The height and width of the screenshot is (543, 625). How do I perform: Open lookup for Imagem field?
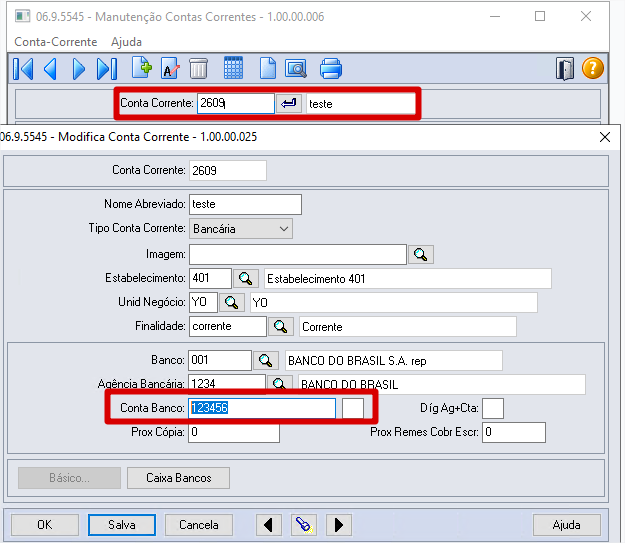(421, 254)
